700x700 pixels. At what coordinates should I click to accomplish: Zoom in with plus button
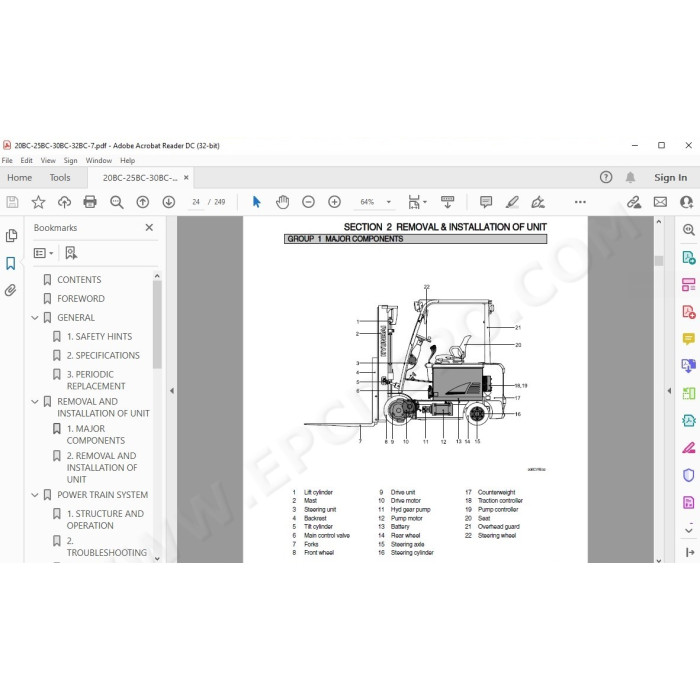click(x=334, y=202)
